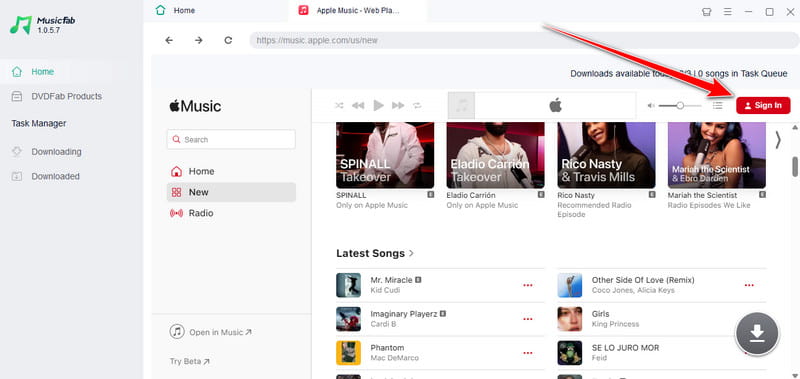Adjust the volume slider
This screenshot has height=379, width=800.
pyautogui.click(x=680, y=106)
